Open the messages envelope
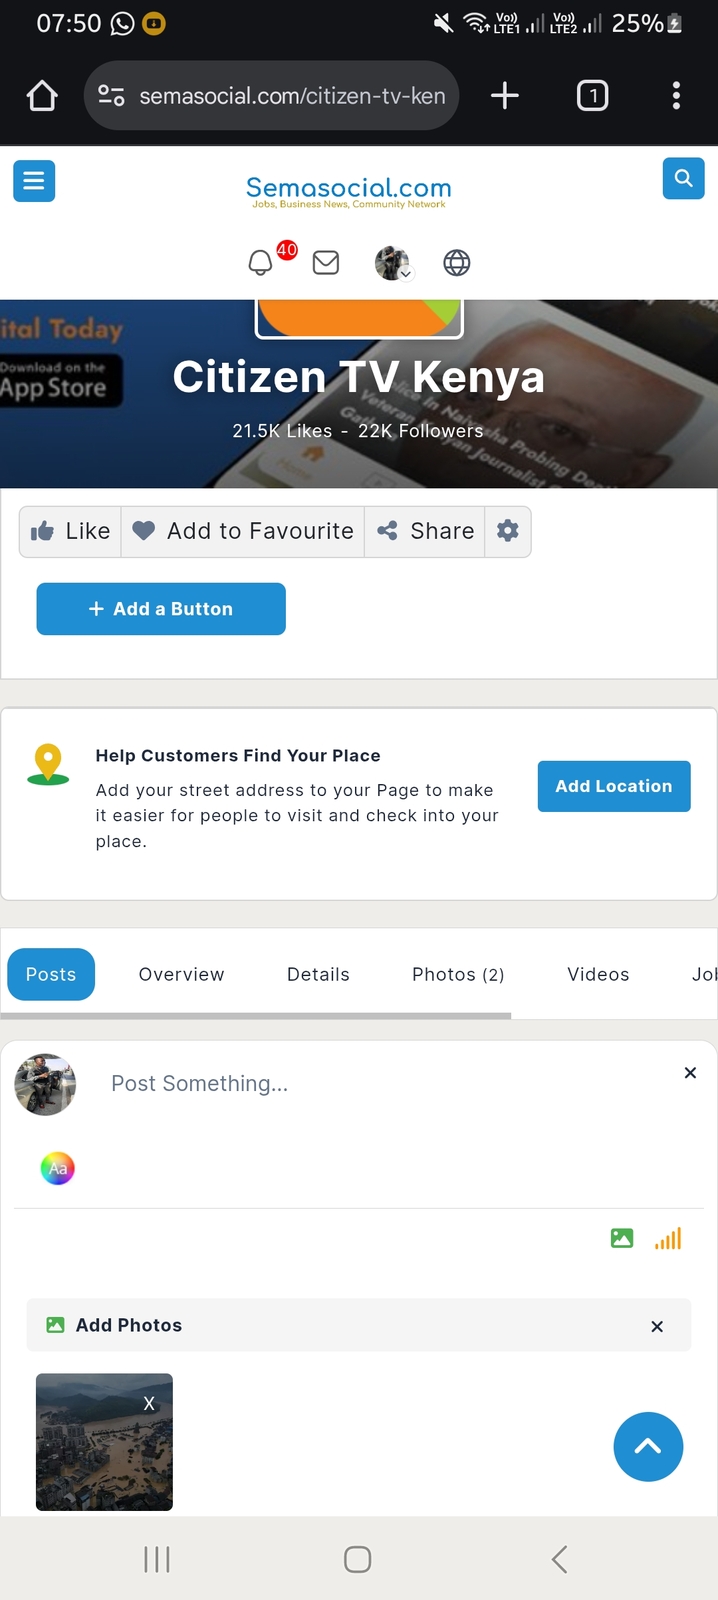The height and width of the screenshot is (1600, 718). click(326, 263)
